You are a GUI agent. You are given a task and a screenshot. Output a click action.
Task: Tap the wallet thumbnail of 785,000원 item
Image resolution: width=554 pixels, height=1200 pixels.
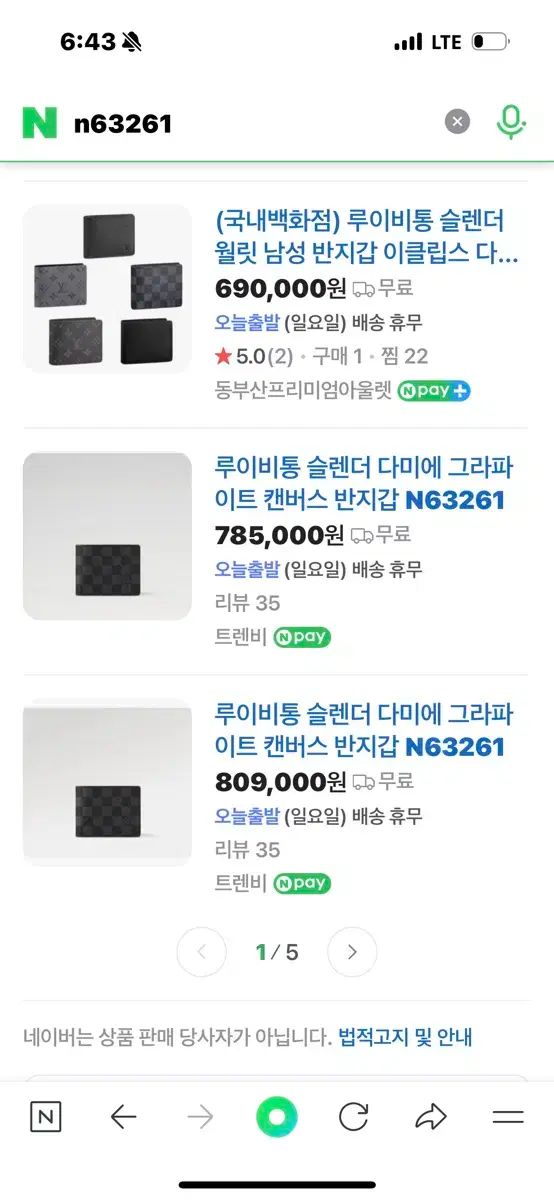[x=107, y=536]
